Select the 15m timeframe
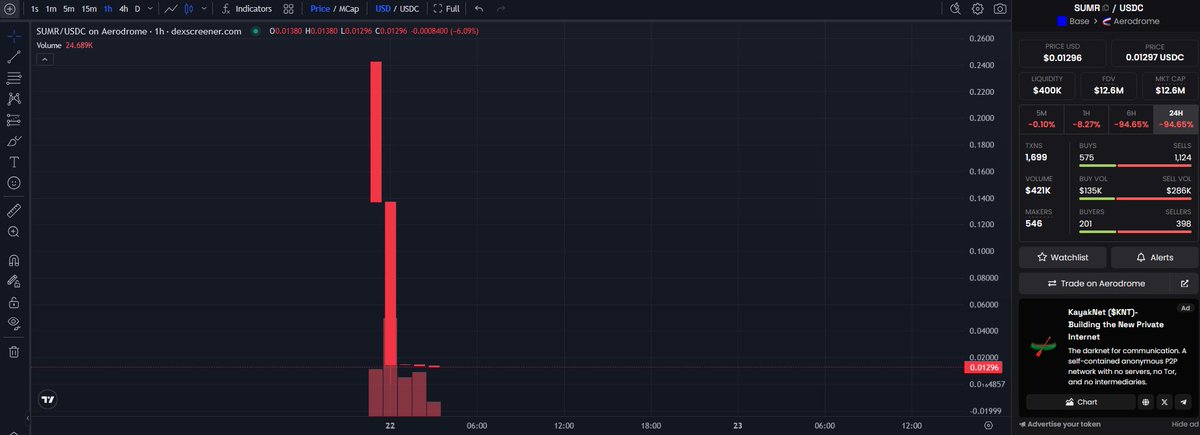Screen dimensions: 1200x435 pos(89,9)
